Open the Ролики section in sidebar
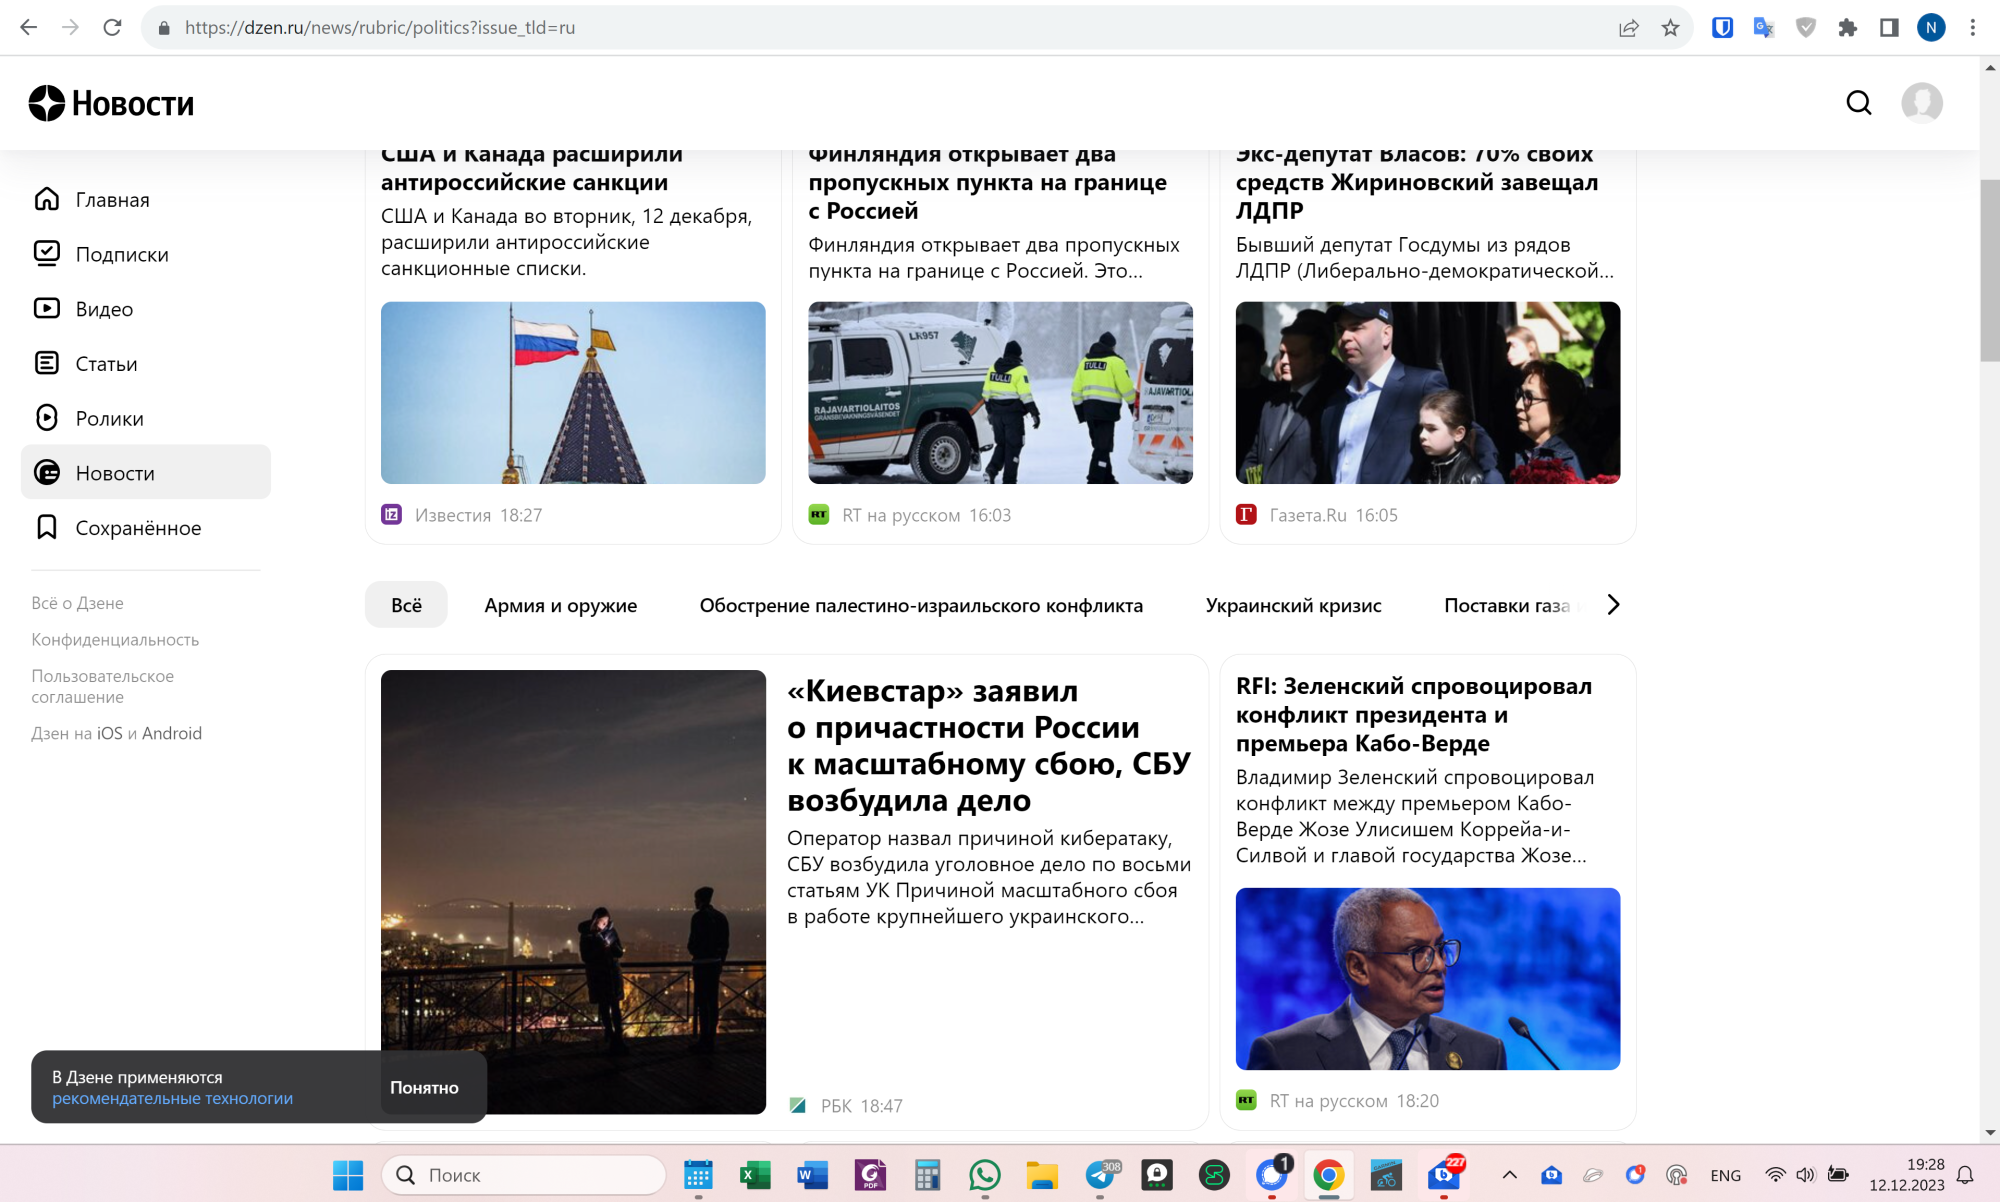The height and width of the screenshot is (1202, 2000). 108,418
